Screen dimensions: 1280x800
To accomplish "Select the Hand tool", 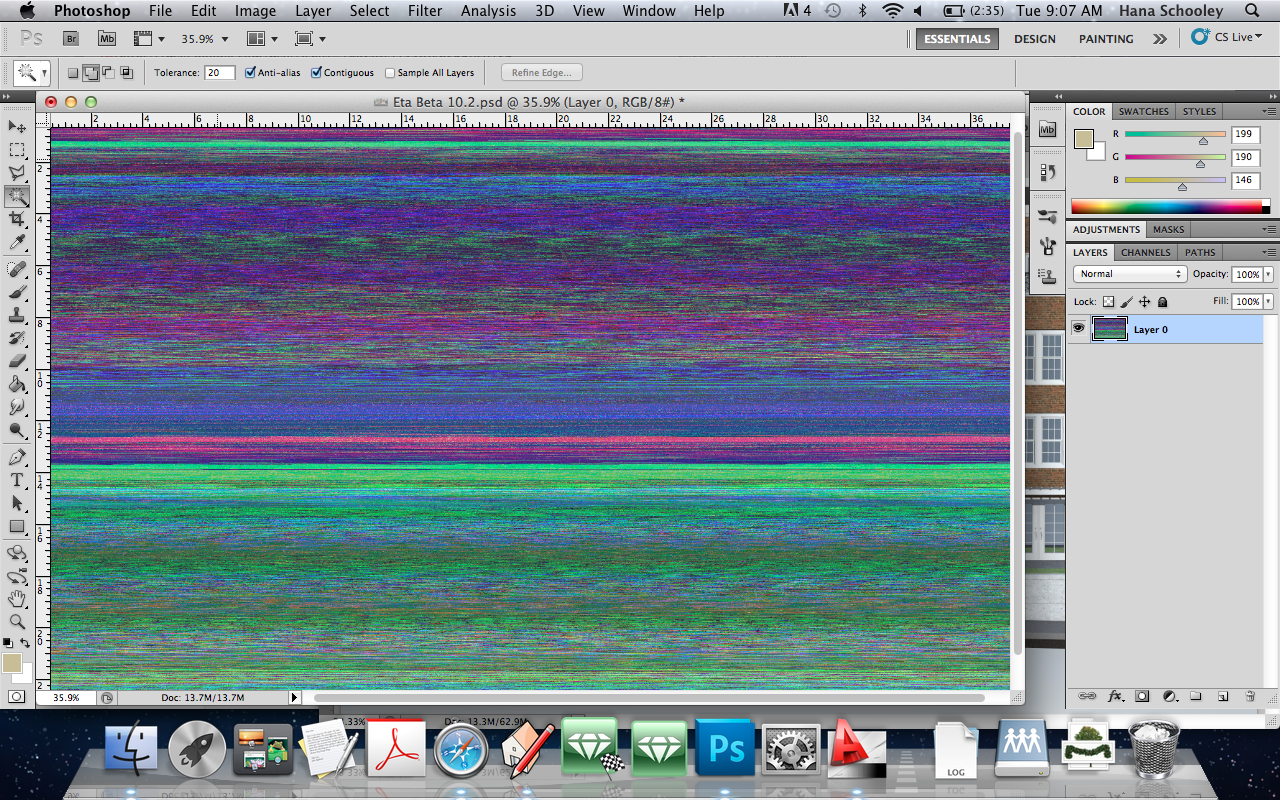I will pos(17,599).
